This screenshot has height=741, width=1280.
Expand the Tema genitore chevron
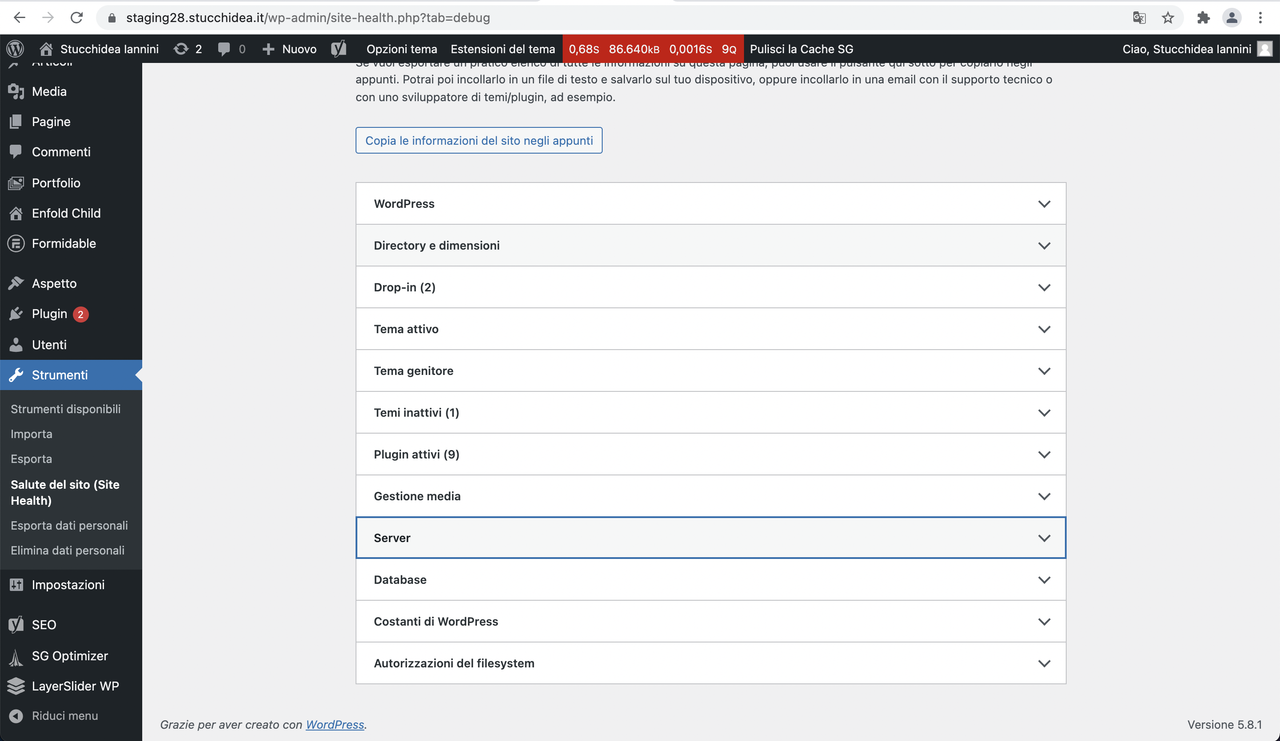pyautogui.click(x=1044, y=371)
